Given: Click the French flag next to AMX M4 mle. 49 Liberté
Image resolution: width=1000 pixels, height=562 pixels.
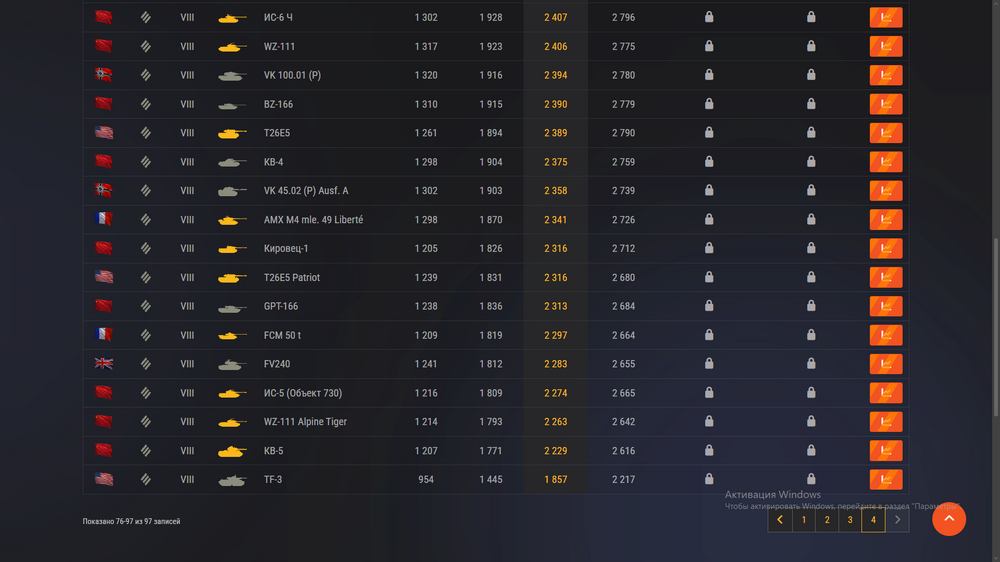Looking at the screenshot, I should [x=104, y=219].
